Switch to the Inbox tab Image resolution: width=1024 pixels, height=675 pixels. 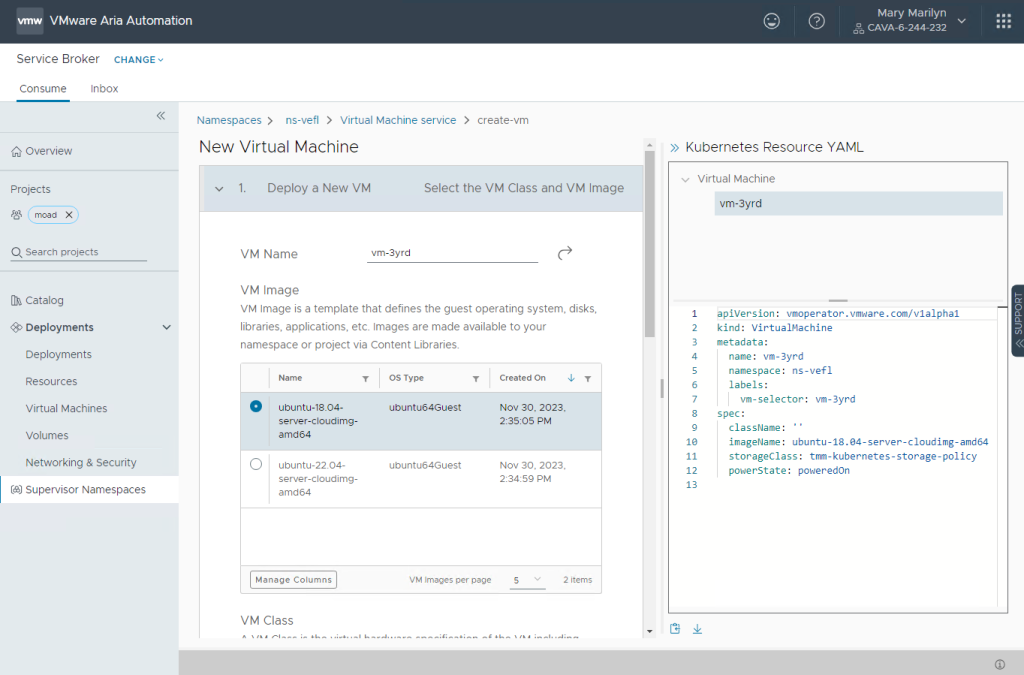click(104, 89)
